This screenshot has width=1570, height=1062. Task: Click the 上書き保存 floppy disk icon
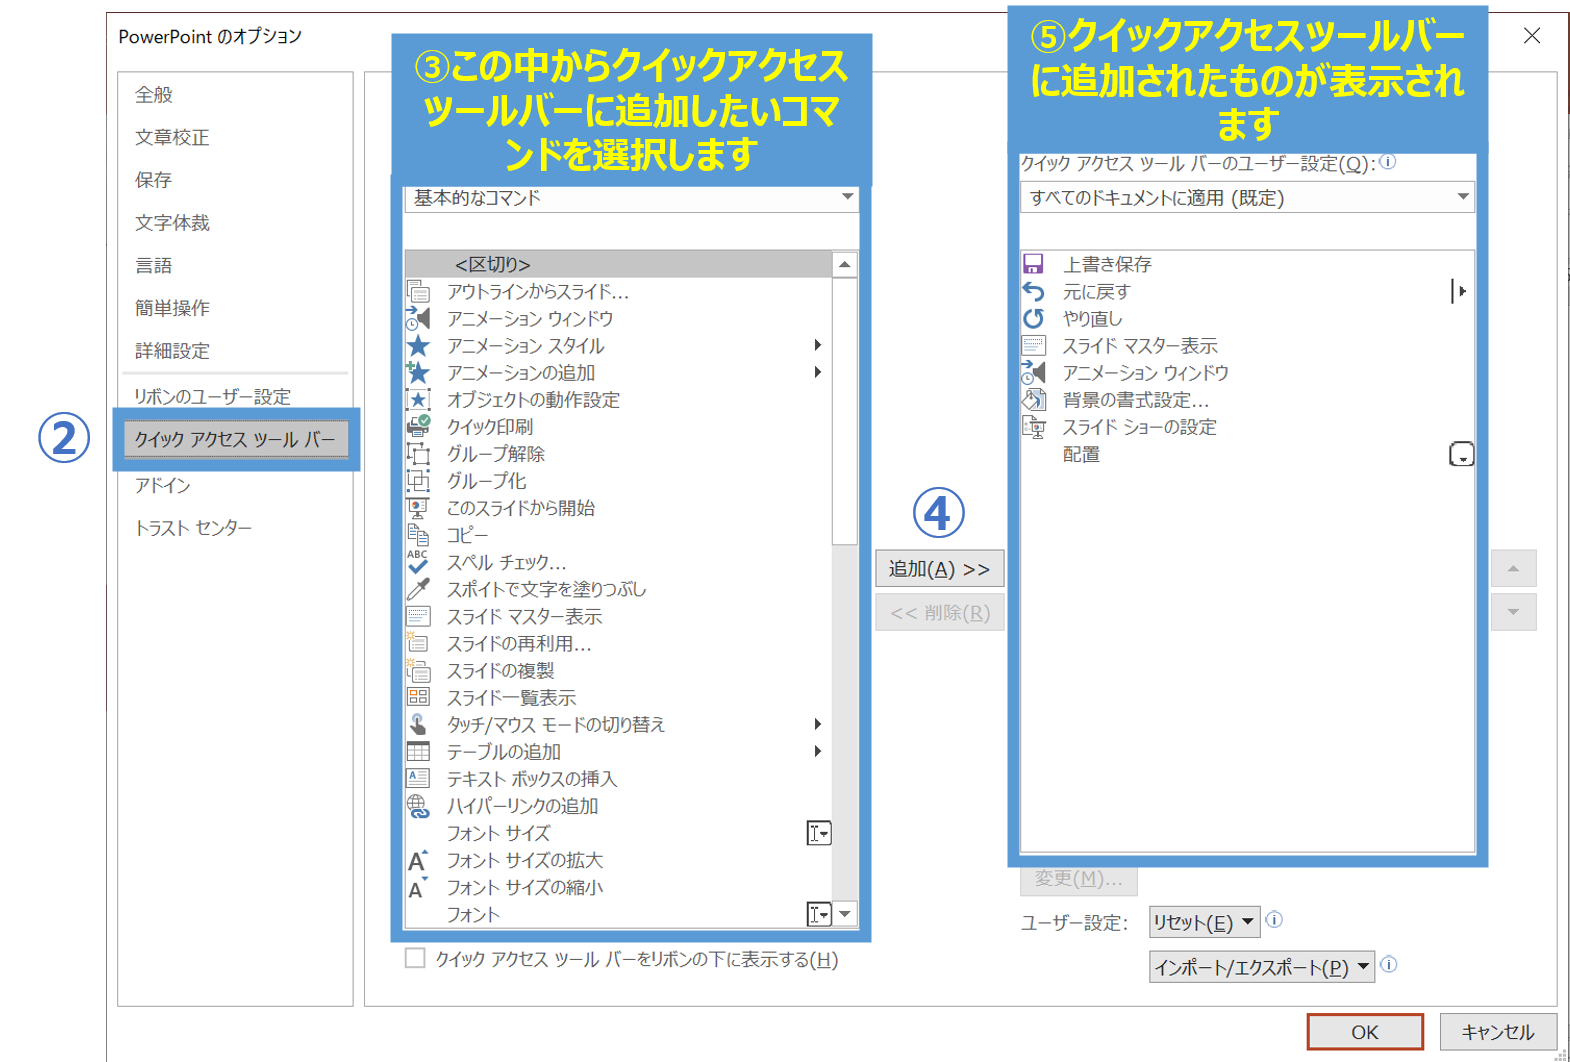[x=1033, y=264]
